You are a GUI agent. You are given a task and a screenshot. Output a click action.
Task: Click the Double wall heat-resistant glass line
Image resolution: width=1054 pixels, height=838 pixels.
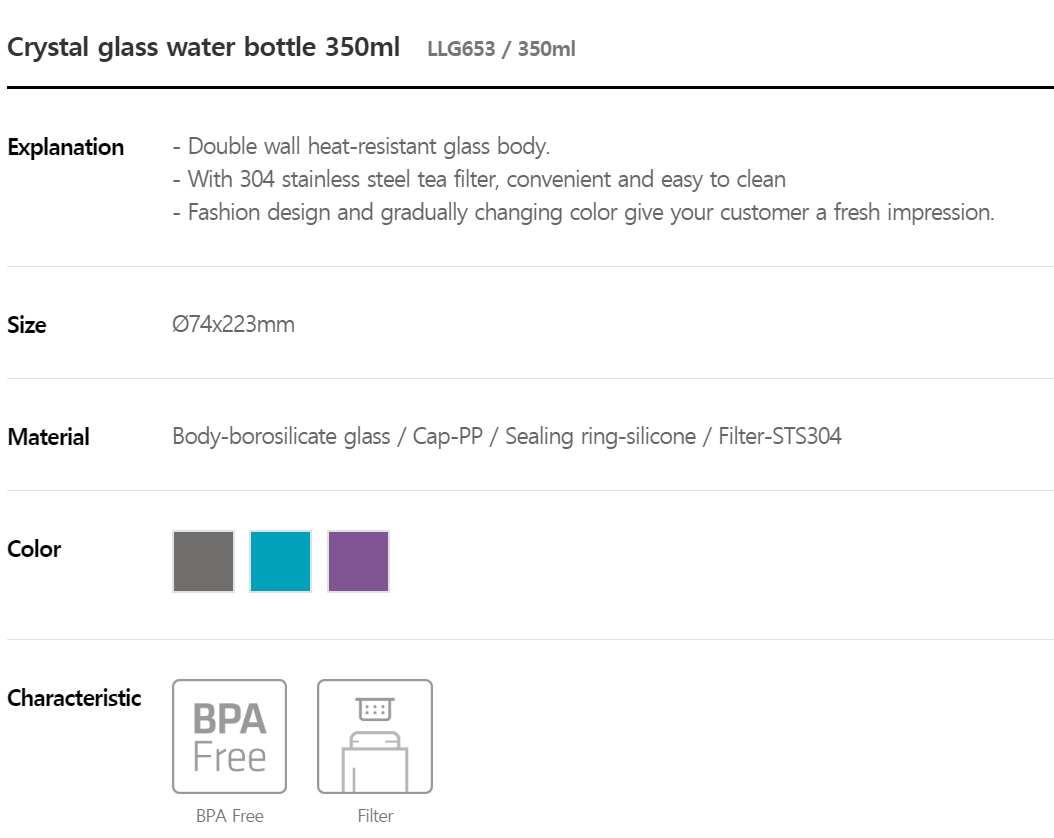362,146
